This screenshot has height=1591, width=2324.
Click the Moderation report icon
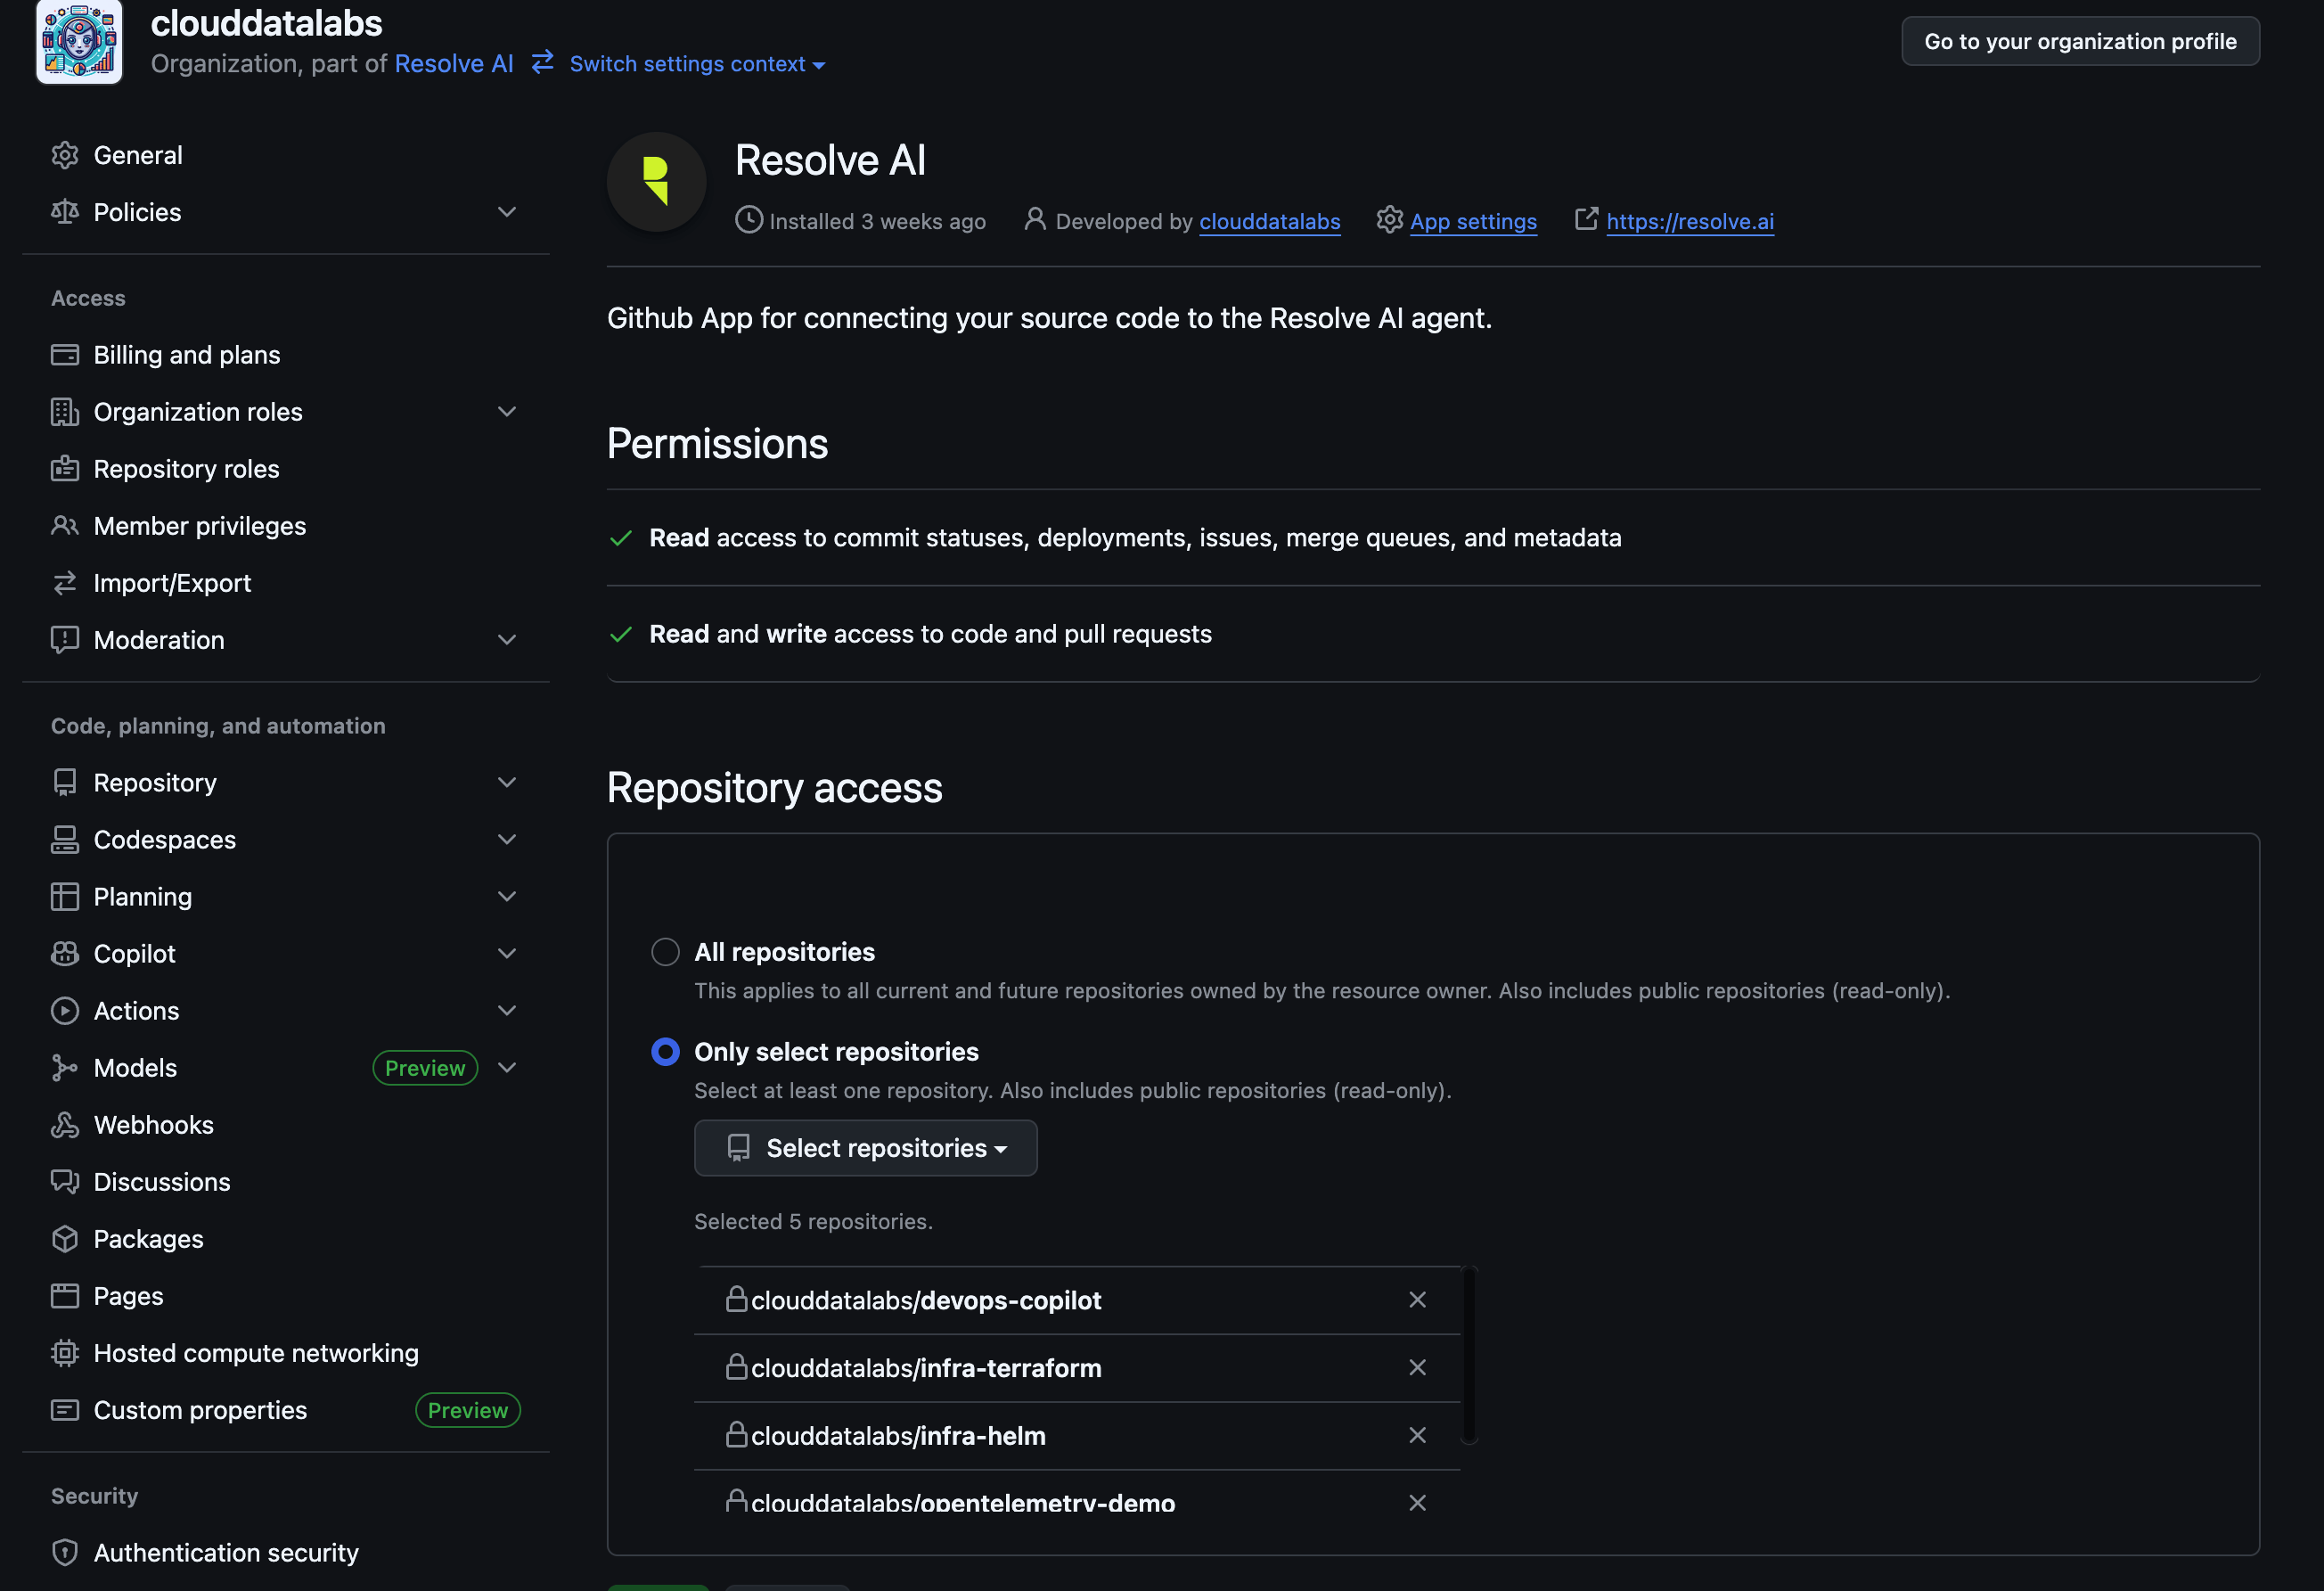coord(65,640)
